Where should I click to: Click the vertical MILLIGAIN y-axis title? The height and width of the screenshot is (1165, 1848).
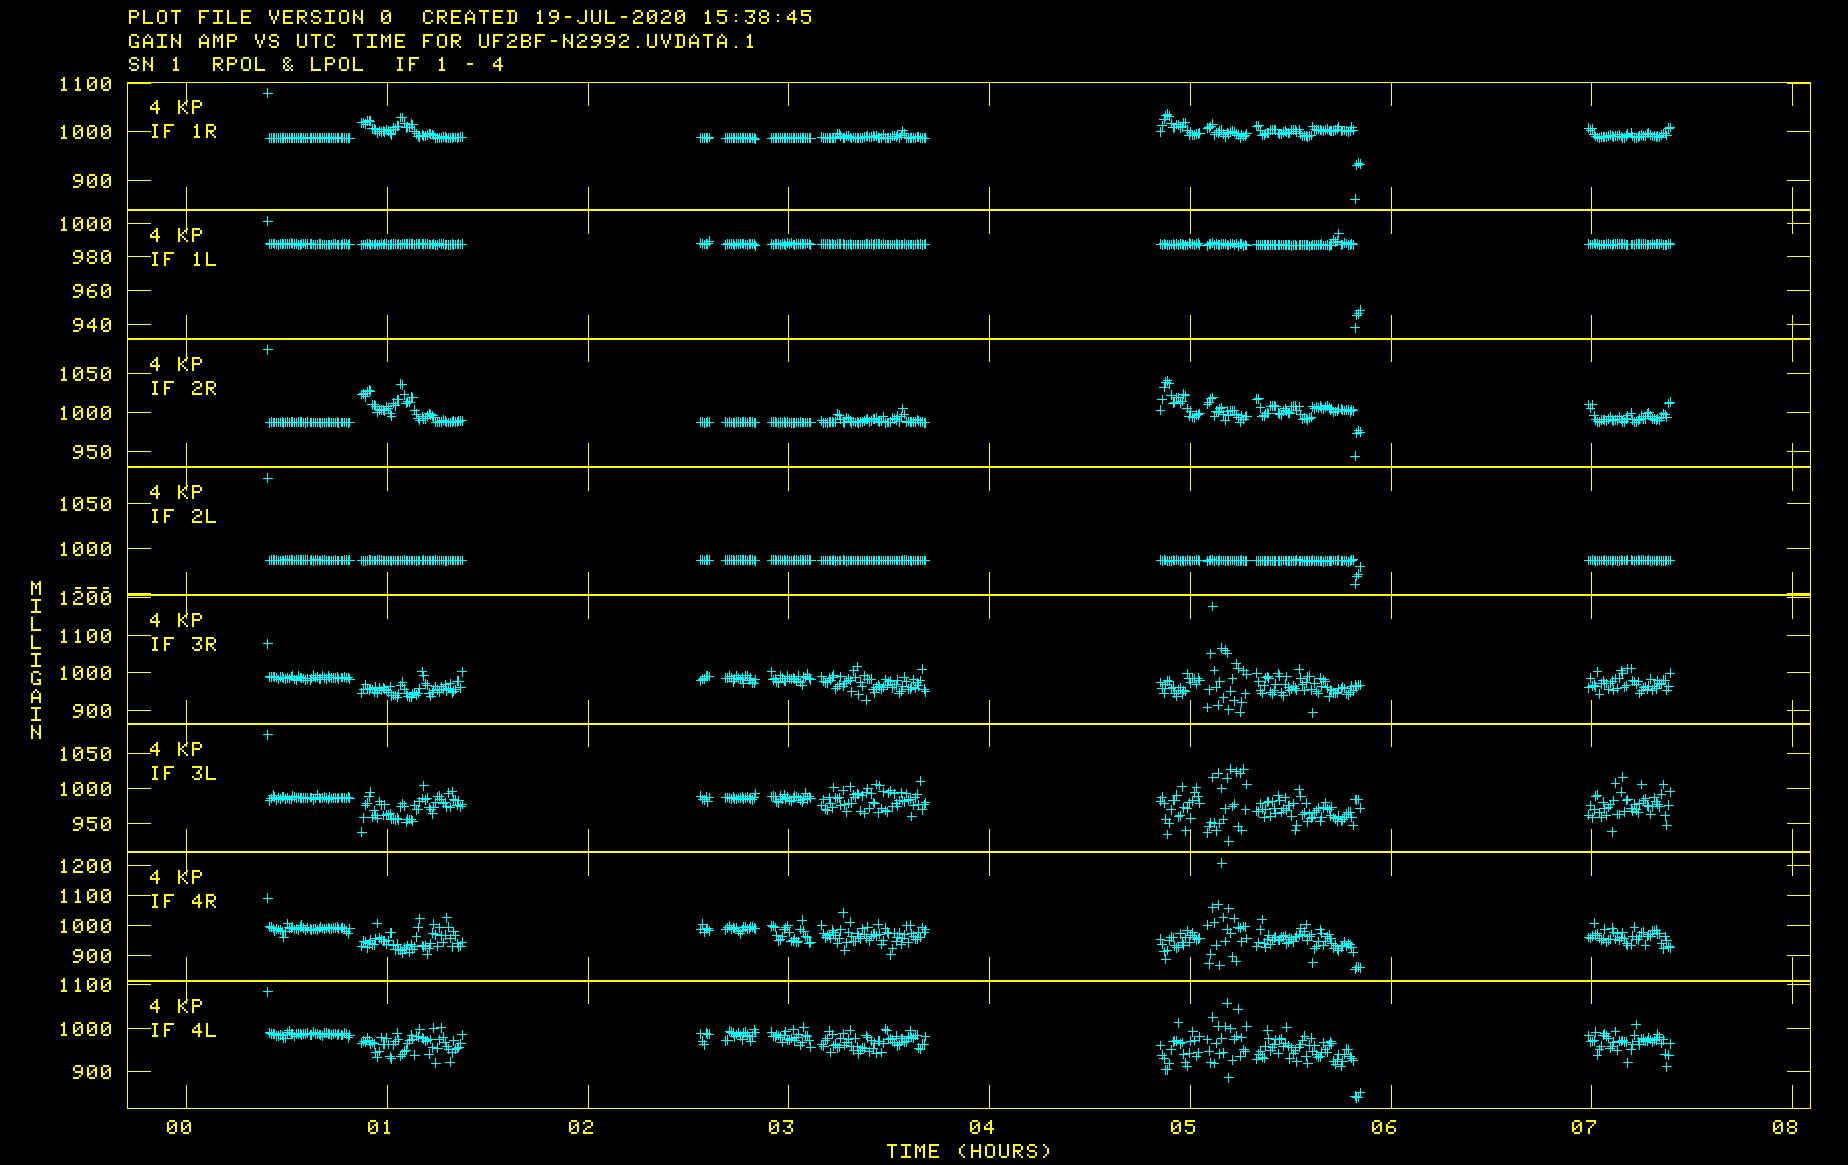(36, 660)
